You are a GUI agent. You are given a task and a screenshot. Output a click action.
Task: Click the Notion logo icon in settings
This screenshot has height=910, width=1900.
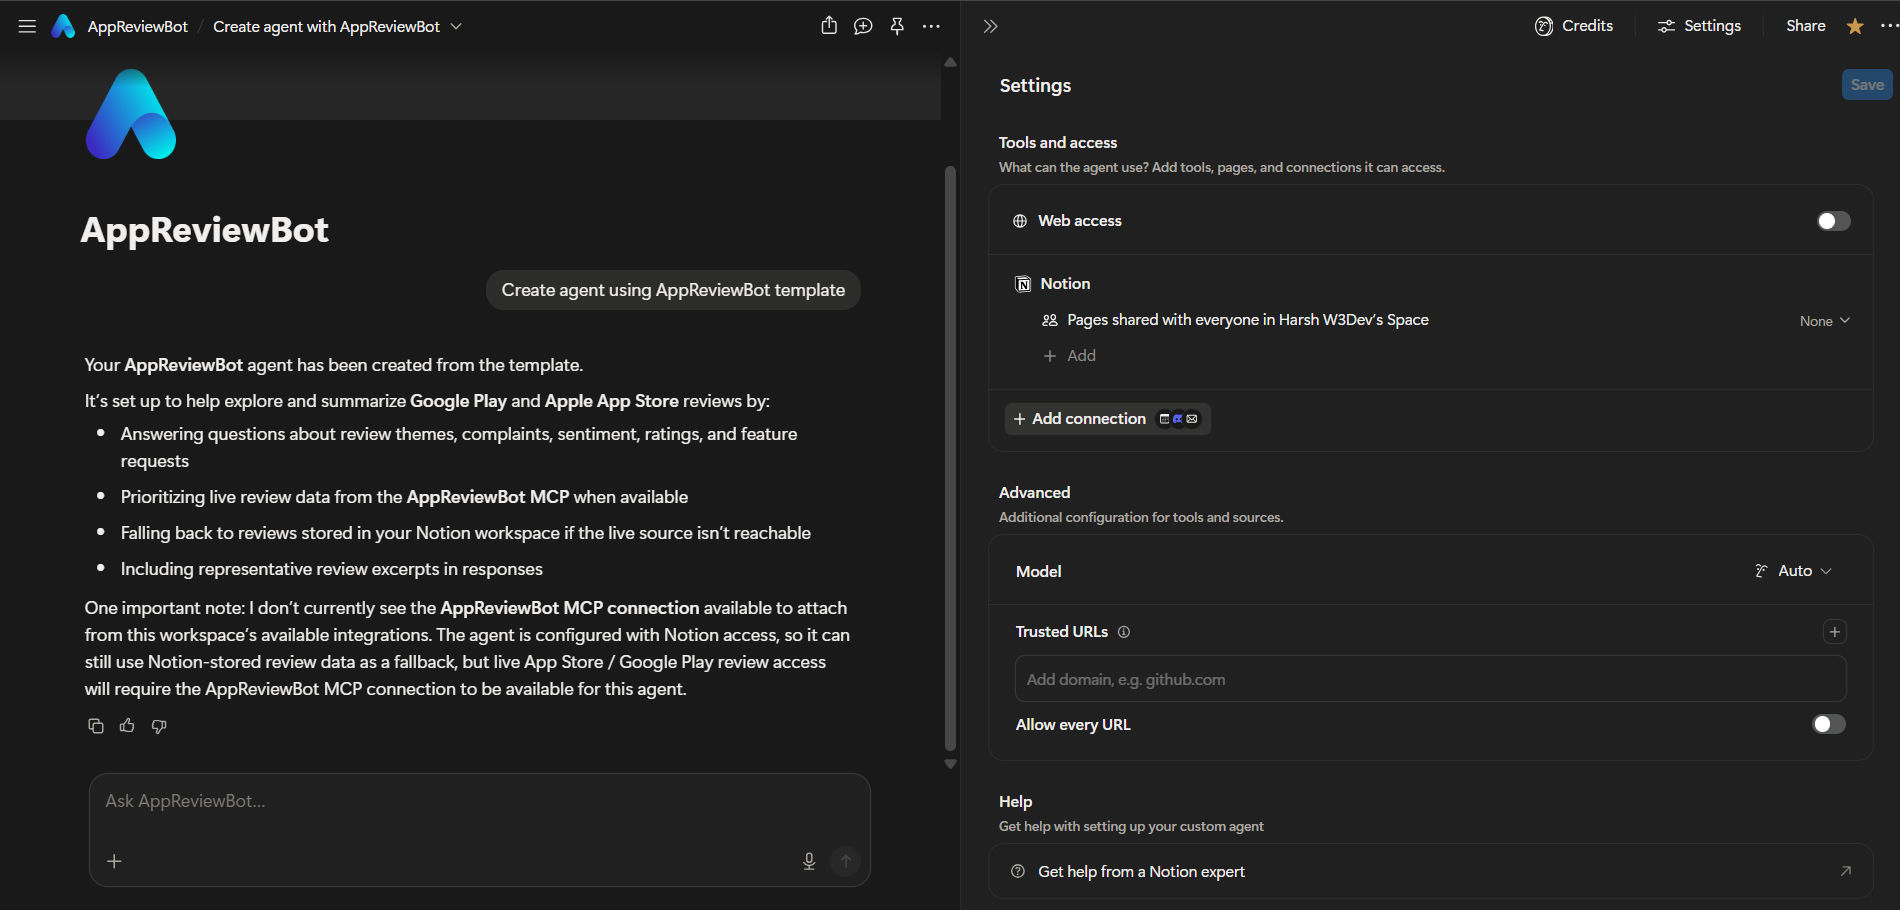coord(1023,284)
